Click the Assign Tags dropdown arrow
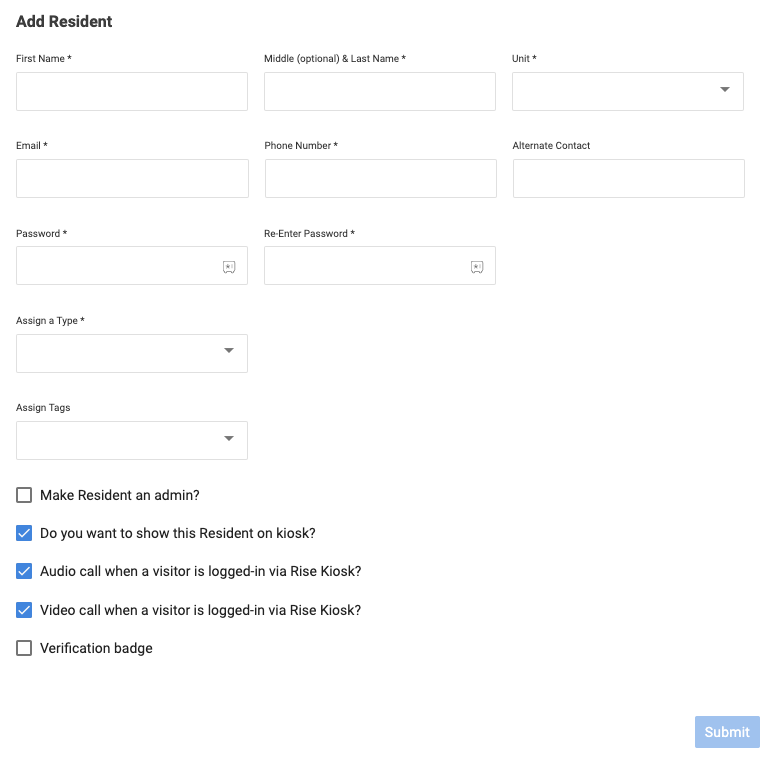This screenshot has height=762, width=769. tap(229, 439)
